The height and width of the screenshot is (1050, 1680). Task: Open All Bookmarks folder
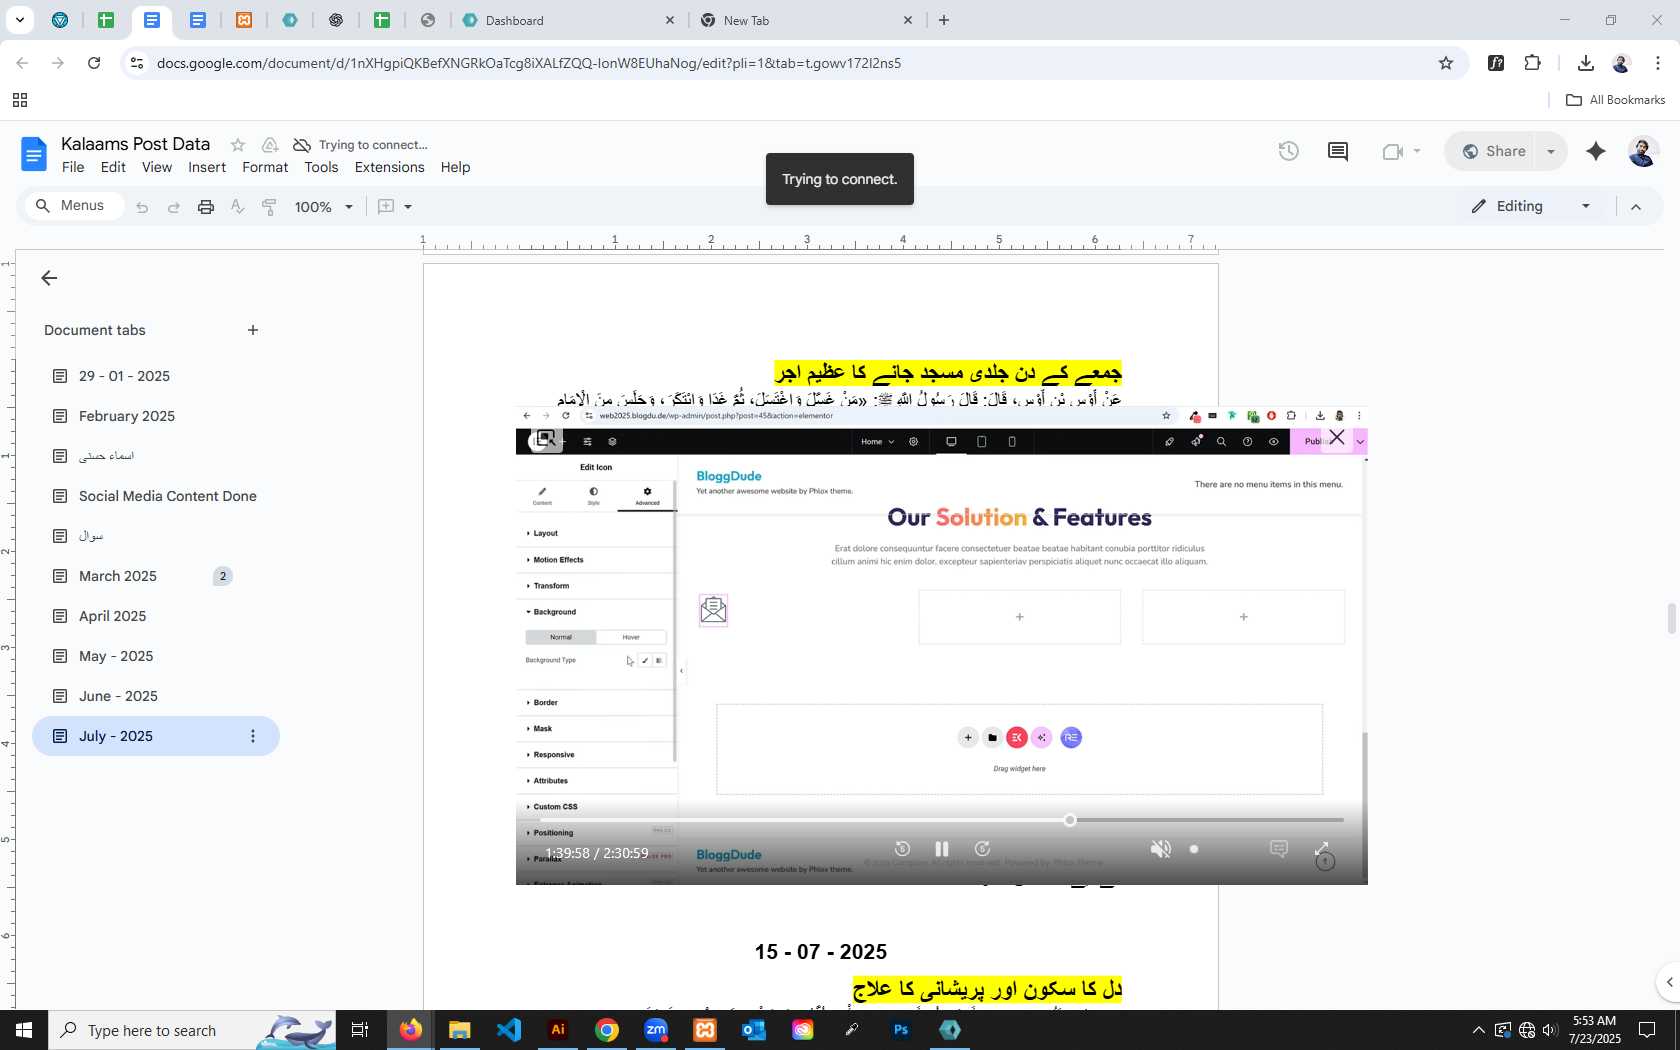point(1615,100)
